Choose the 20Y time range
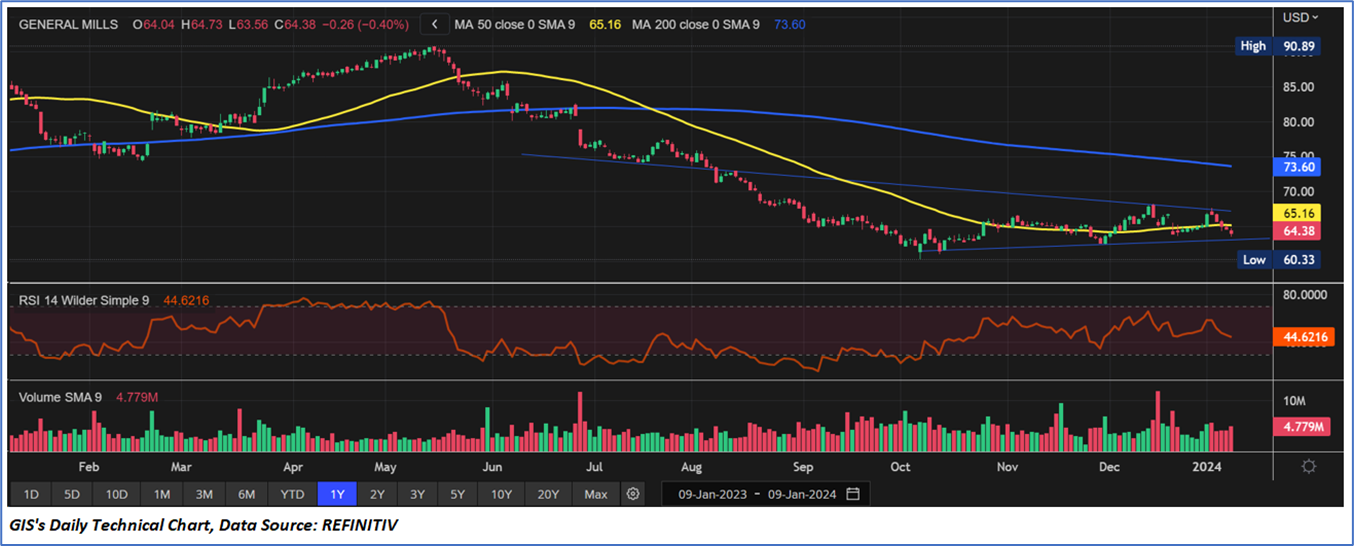1354x546 pixels. [x=549, y=494]
